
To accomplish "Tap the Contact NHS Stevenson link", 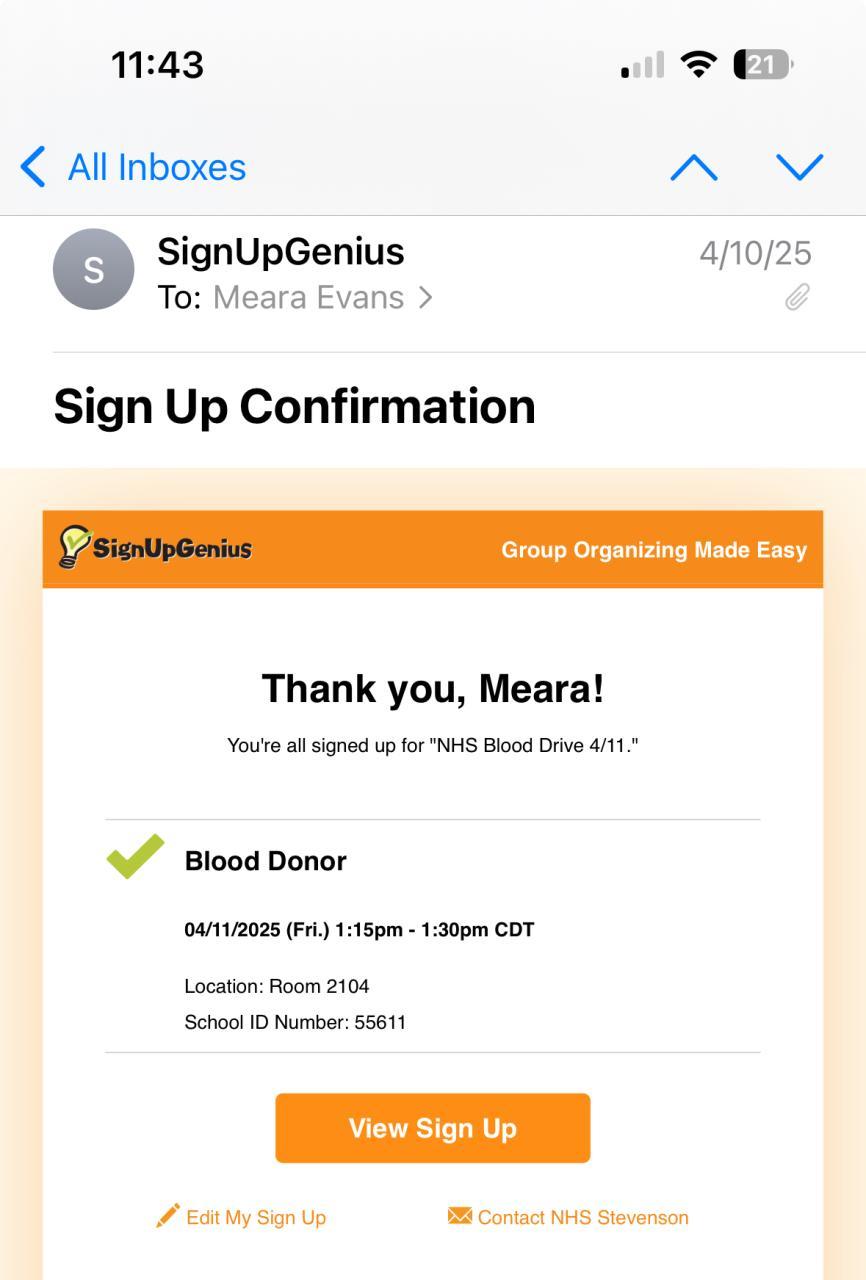I will (583, 1217).
